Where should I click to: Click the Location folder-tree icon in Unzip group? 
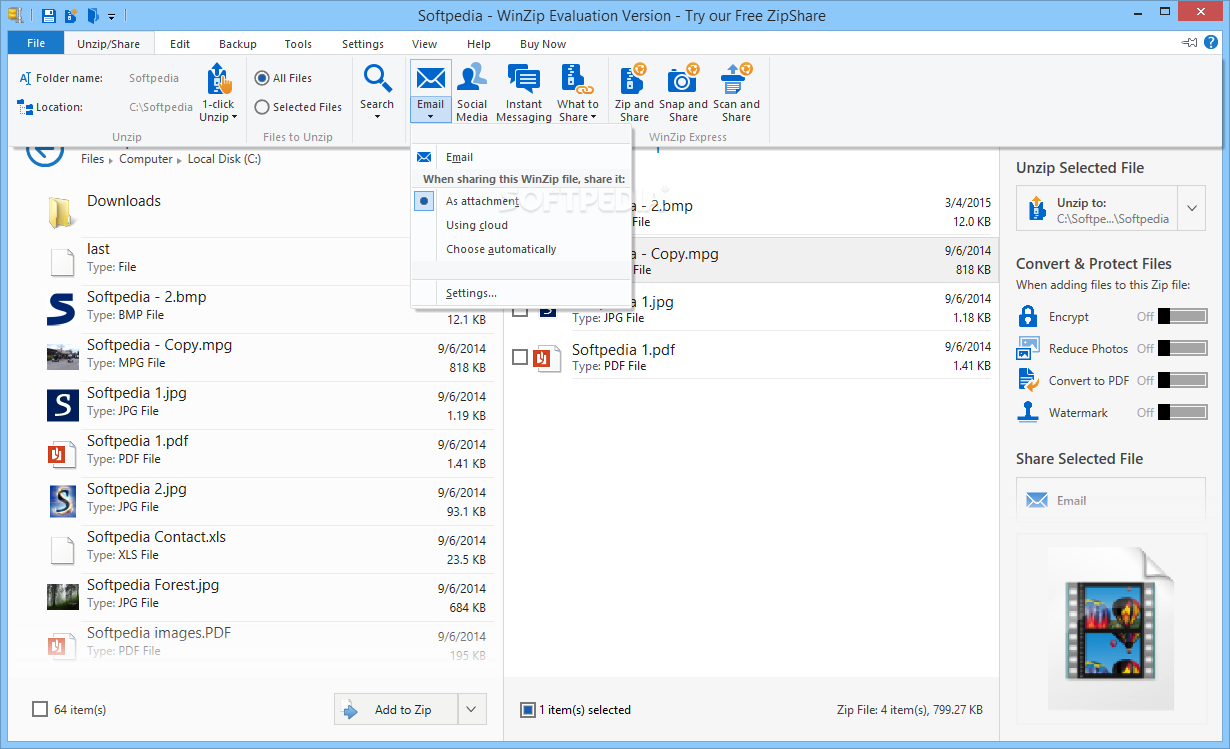25,107
